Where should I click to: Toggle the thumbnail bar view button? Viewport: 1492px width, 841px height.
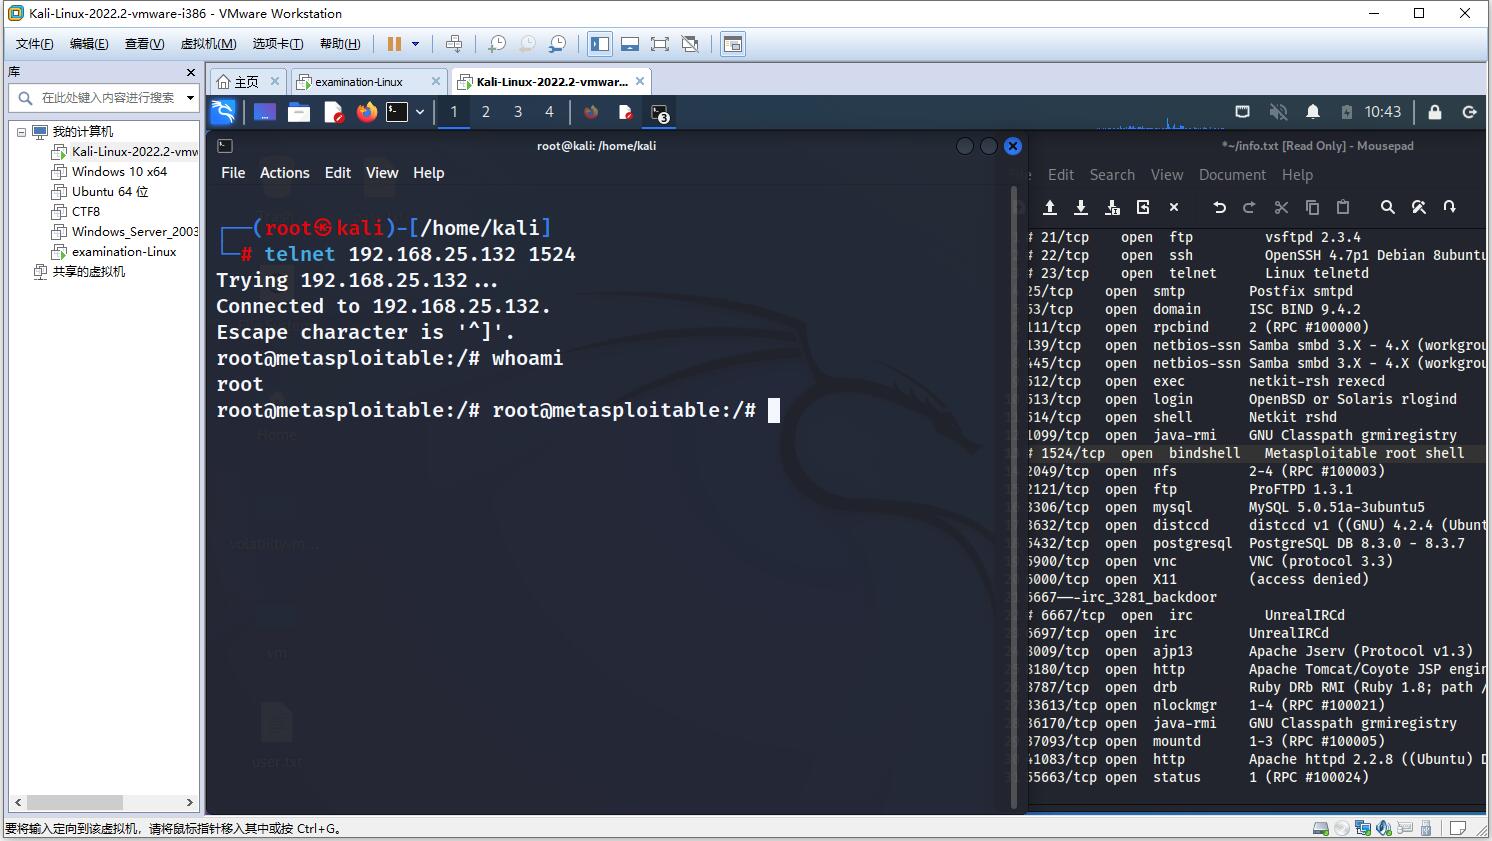click(x=630, y=44)
